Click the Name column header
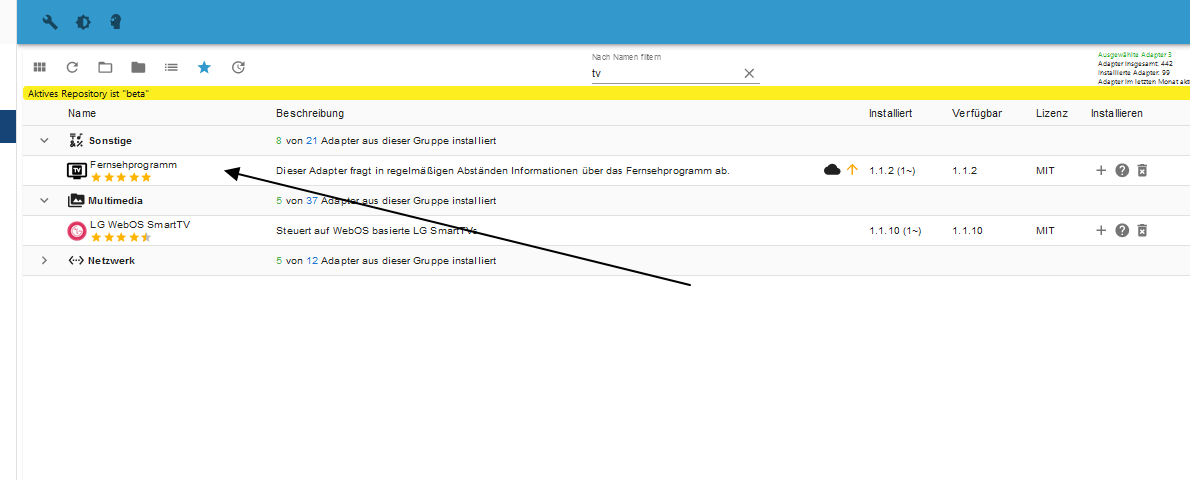The image size is (1190, 480). tap(82, 113)
